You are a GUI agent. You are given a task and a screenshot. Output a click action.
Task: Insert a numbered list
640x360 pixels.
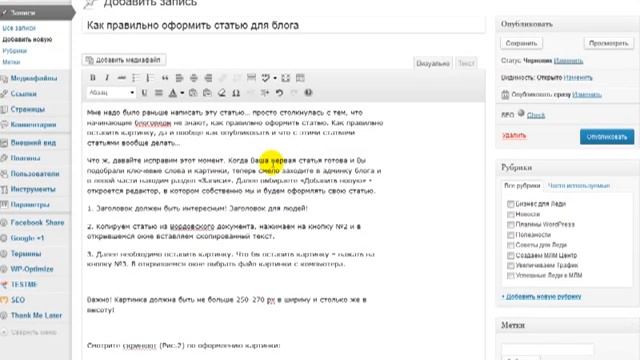150,78
